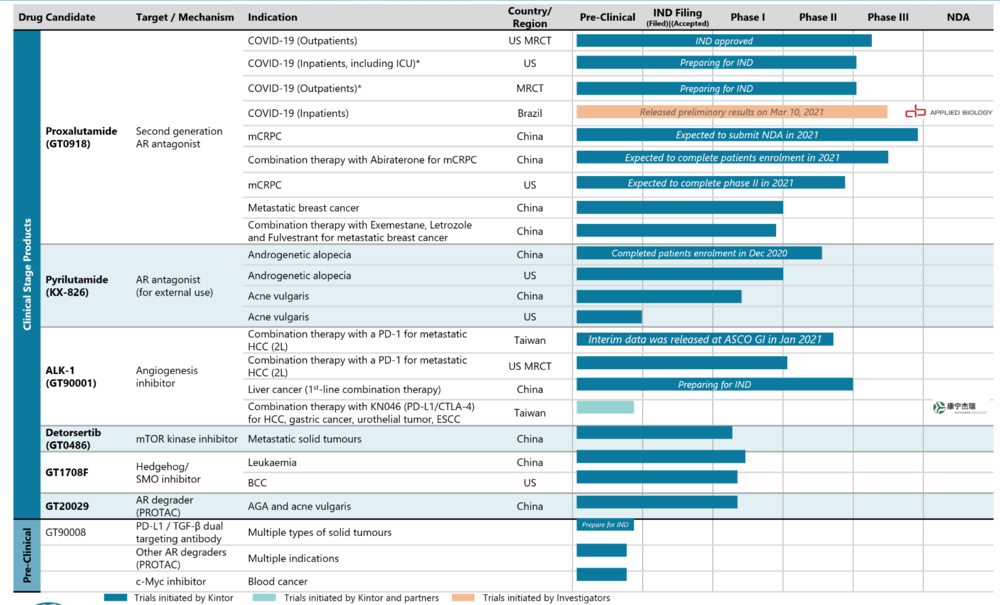This screenshot has width=1000, height=605.
Task: Select 'Interim data was released at ASCO GI' bar
Action: coord(704,340)
